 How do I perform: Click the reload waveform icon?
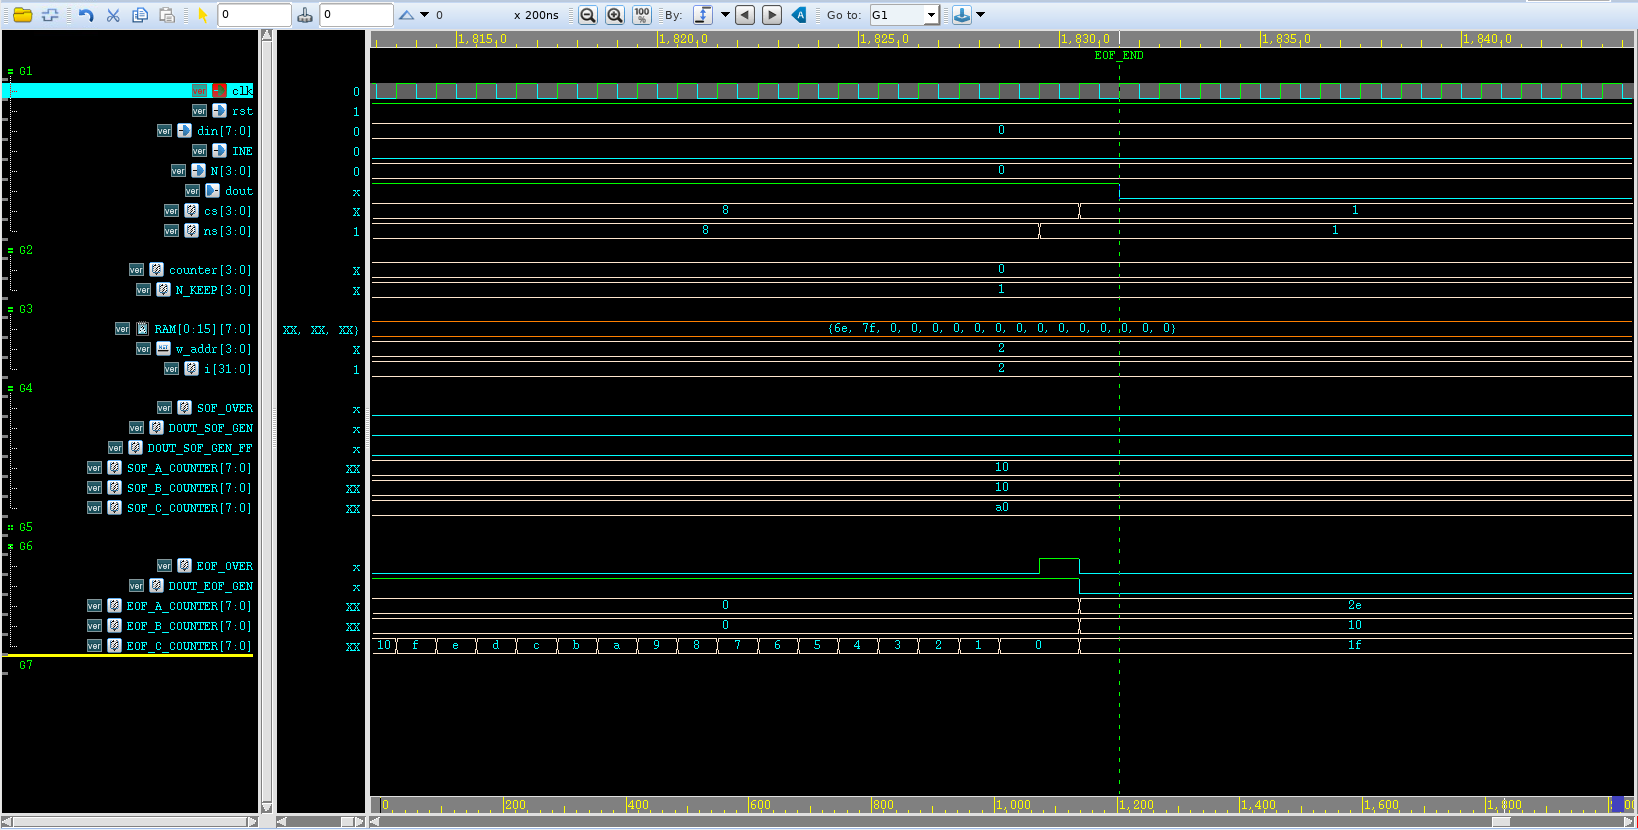[50, 15]
